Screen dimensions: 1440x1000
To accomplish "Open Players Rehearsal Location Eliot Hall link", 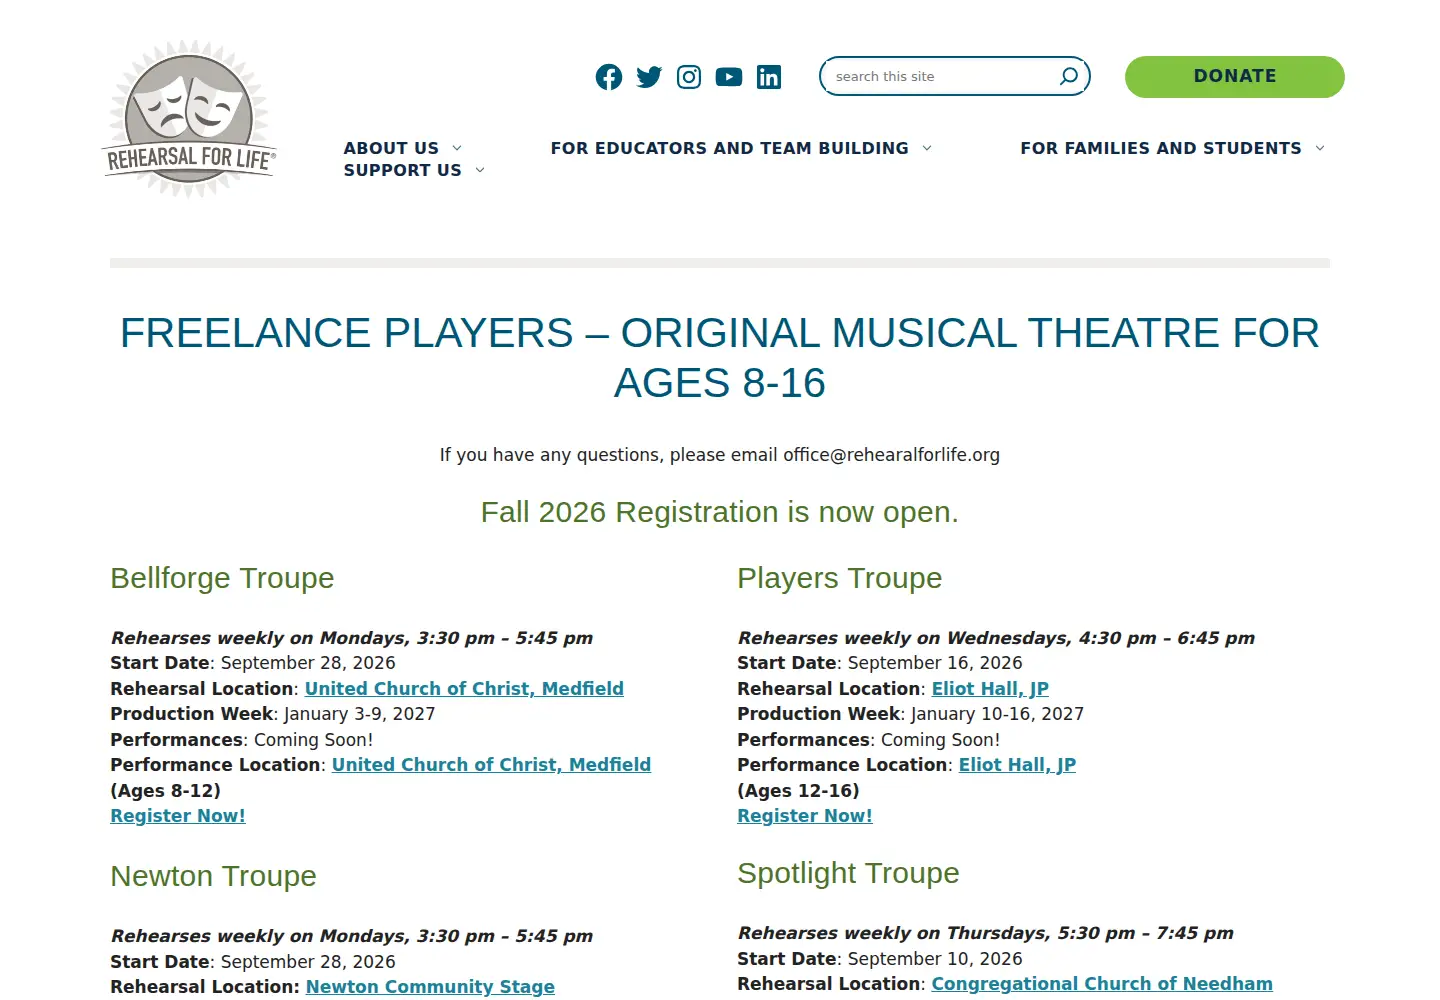I will [x=990, y=689].
